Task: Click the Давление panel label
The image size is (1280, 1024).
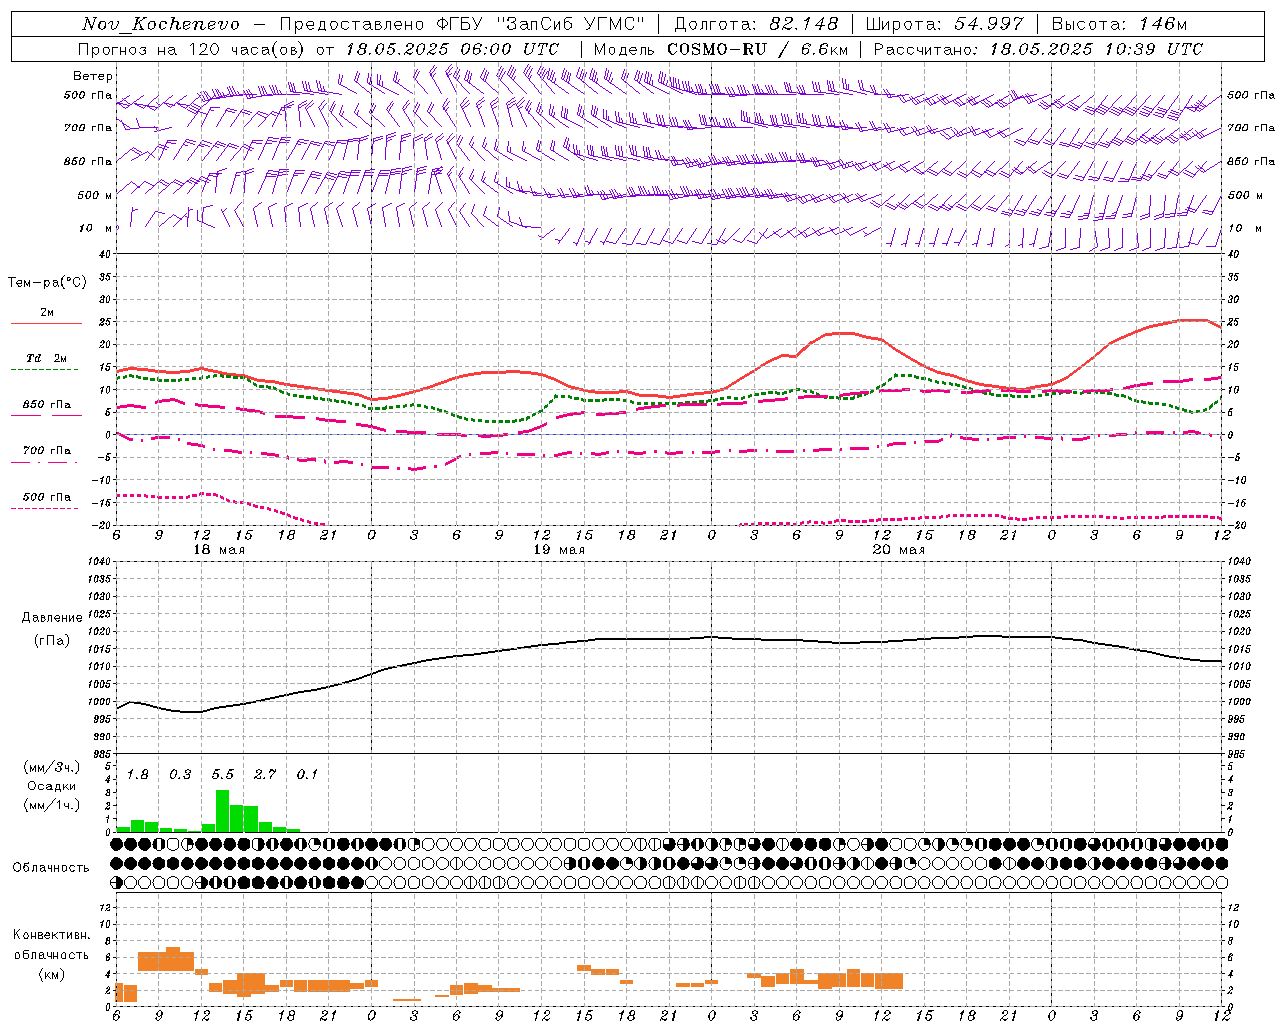Action: click(52, 618)
